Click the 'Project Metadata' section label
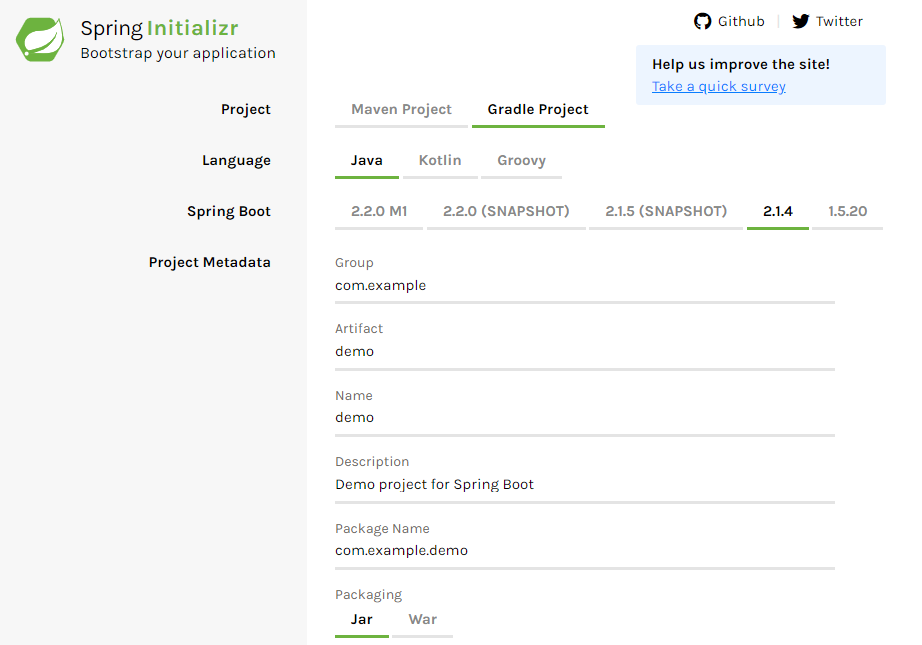922x645 pixels. pos(209,263)
